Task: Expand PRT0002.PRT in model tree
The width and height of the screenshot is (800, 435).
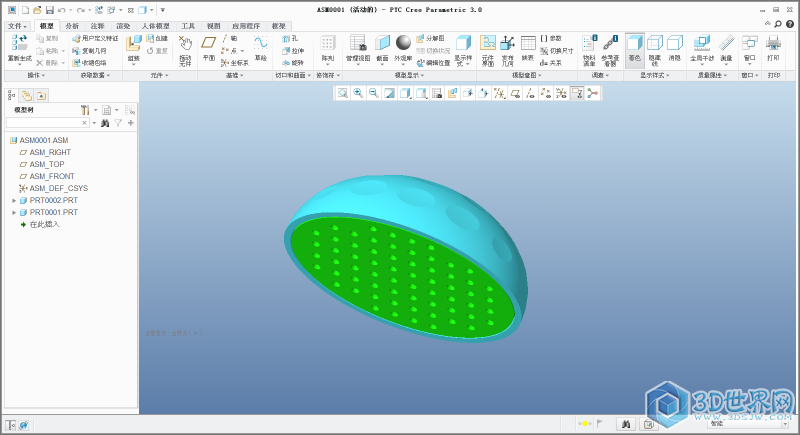Action: coord(14,200)
